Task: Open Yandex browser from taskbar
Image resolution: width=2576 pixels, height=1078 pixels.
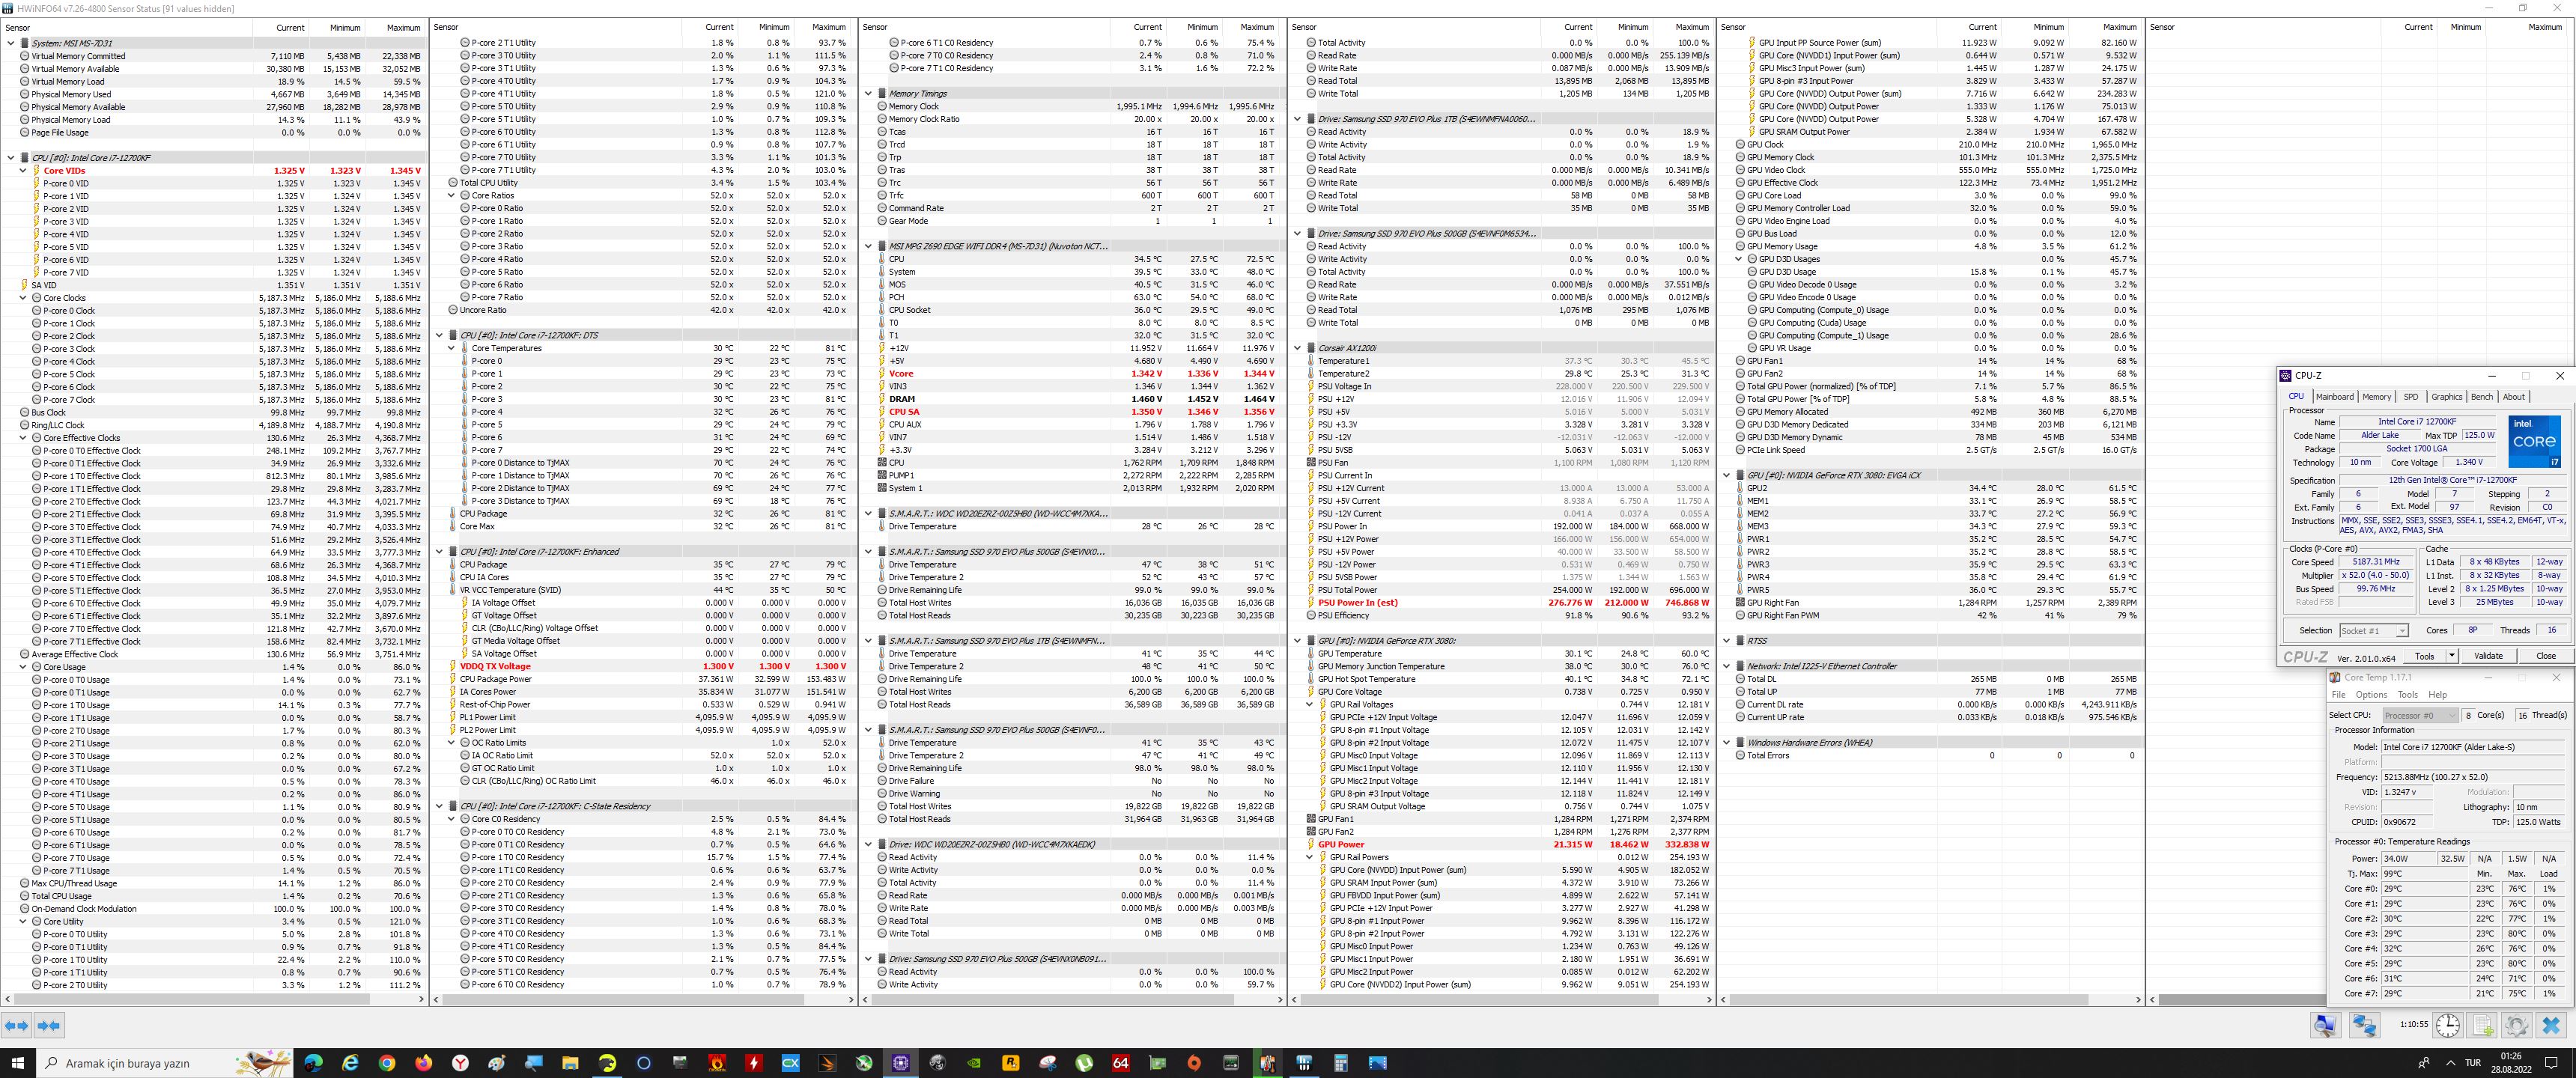Action: click(460, 1063)
